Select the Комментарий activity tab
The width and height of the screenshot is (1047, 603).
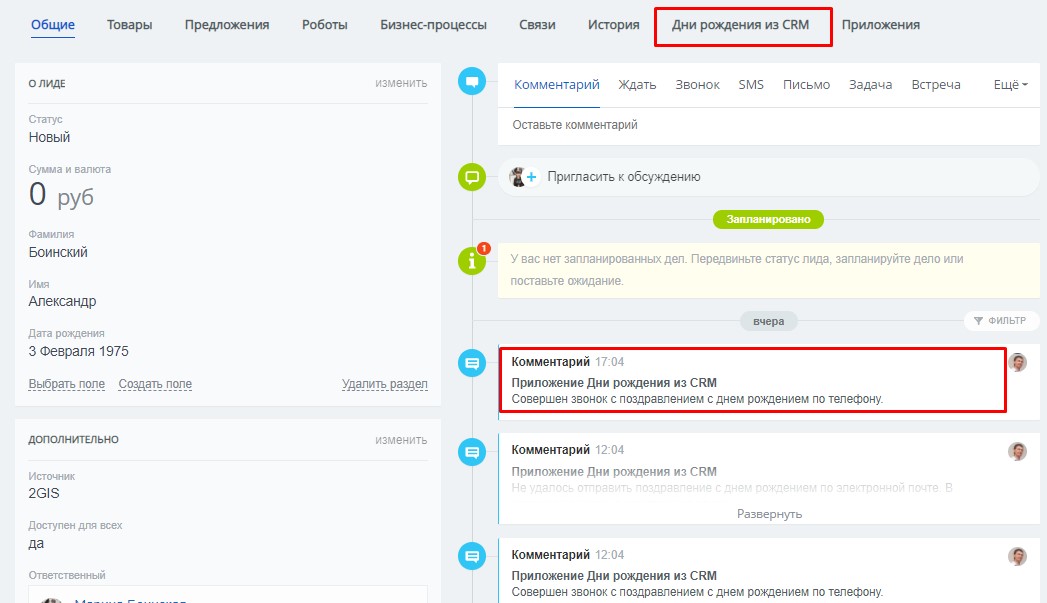click(557, 85)
